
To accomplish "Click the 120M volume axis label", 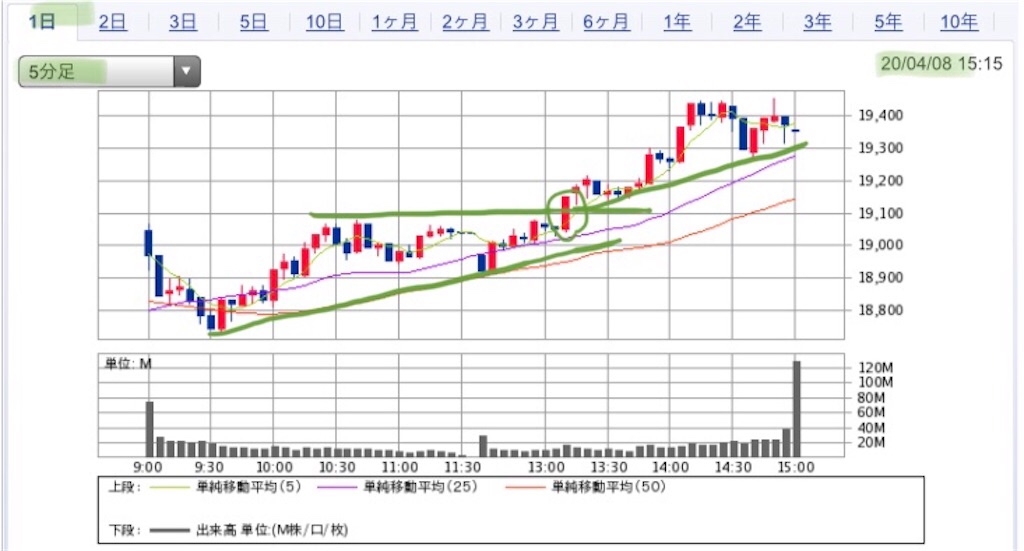I will [875, 368].
